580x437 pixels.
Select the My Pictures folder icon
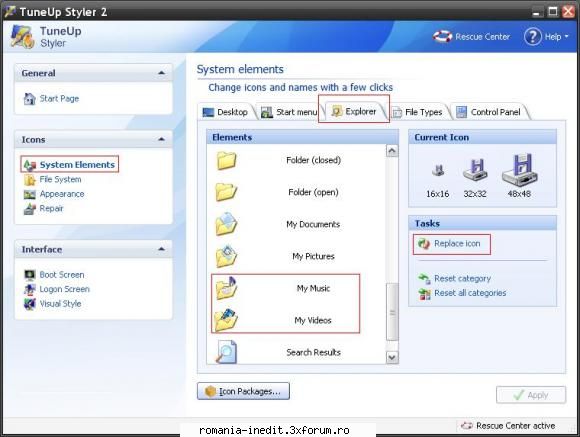pos(226,256)
